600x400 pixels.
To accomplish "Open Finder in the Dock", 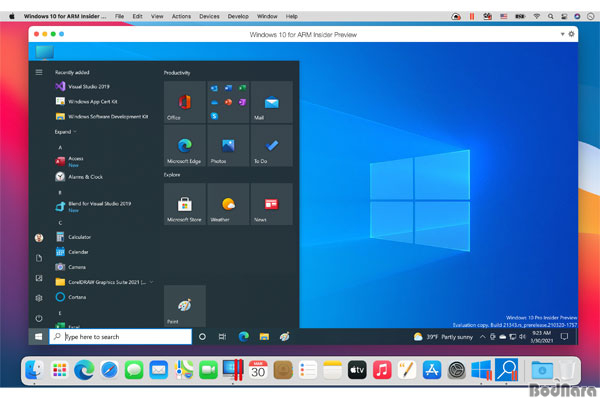I will pyautogui.click(x=34, y=370).
